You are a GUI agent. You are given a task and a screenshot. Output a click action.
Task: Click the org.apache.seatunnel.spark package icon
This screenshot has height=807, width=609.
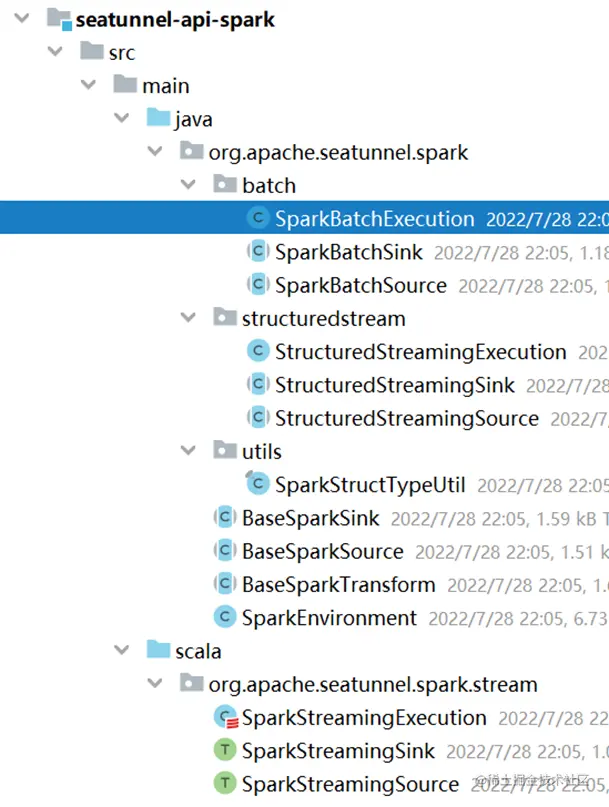(x=192, y=150)
